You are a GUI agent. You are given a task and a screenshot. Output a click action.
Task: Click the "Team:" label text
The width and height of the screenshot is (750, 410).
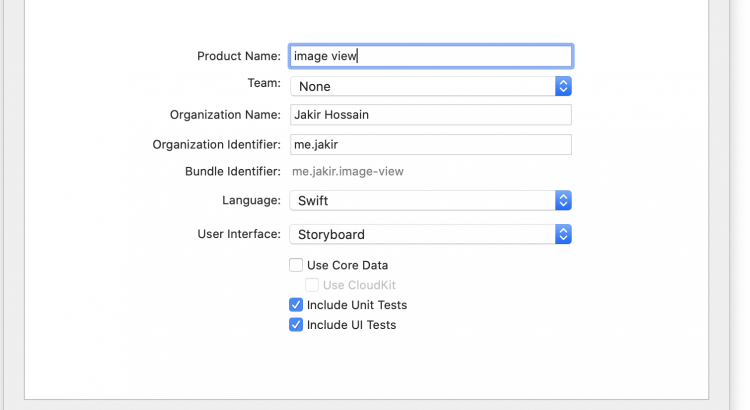tap(264, 83)
